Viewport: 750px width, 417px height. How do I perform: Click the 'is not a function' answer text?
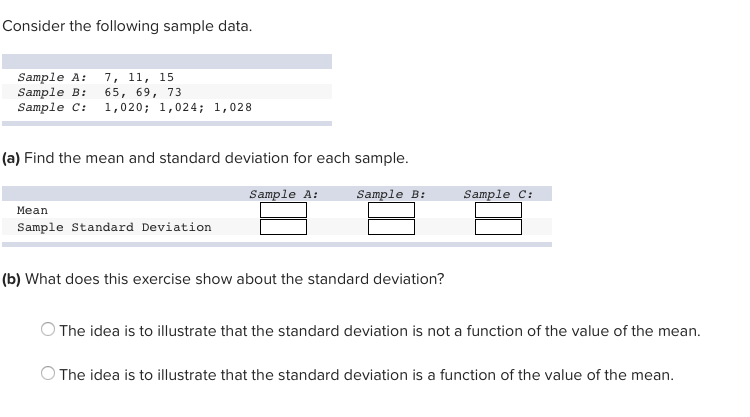(380, 330)
